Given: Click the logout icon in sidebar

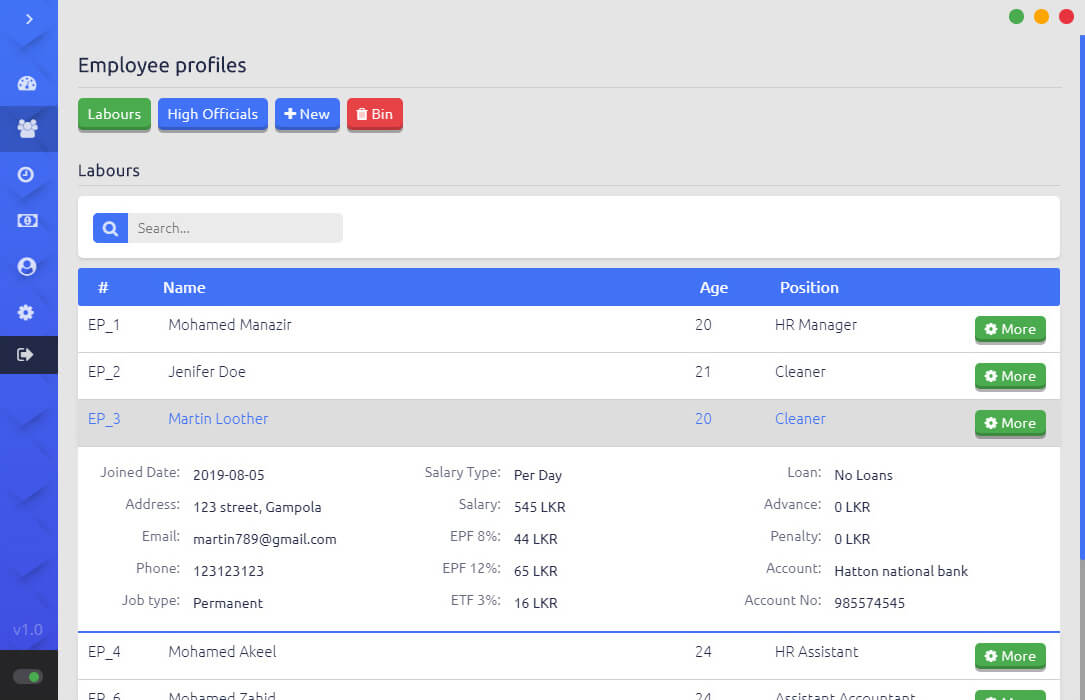Looking at the screenshot, I should pyautogui.click(x=27, y=355).
